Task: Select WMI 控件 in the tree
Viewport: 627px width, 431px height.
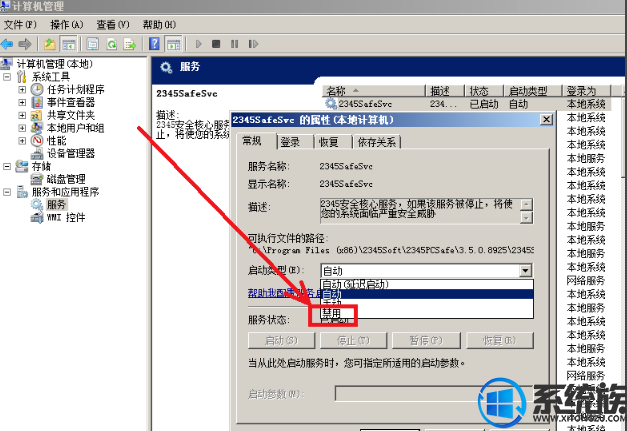Action: coord(66,217)
